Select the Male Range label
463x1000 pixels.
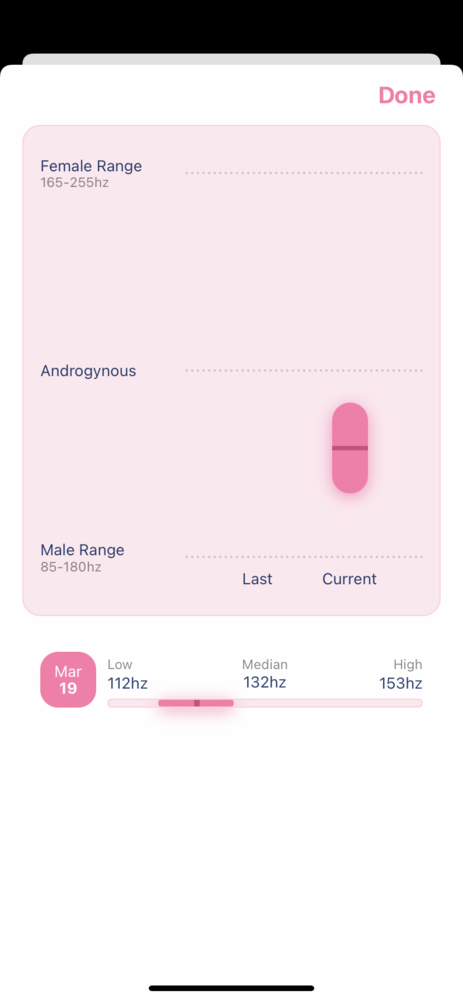pos(82,550)
